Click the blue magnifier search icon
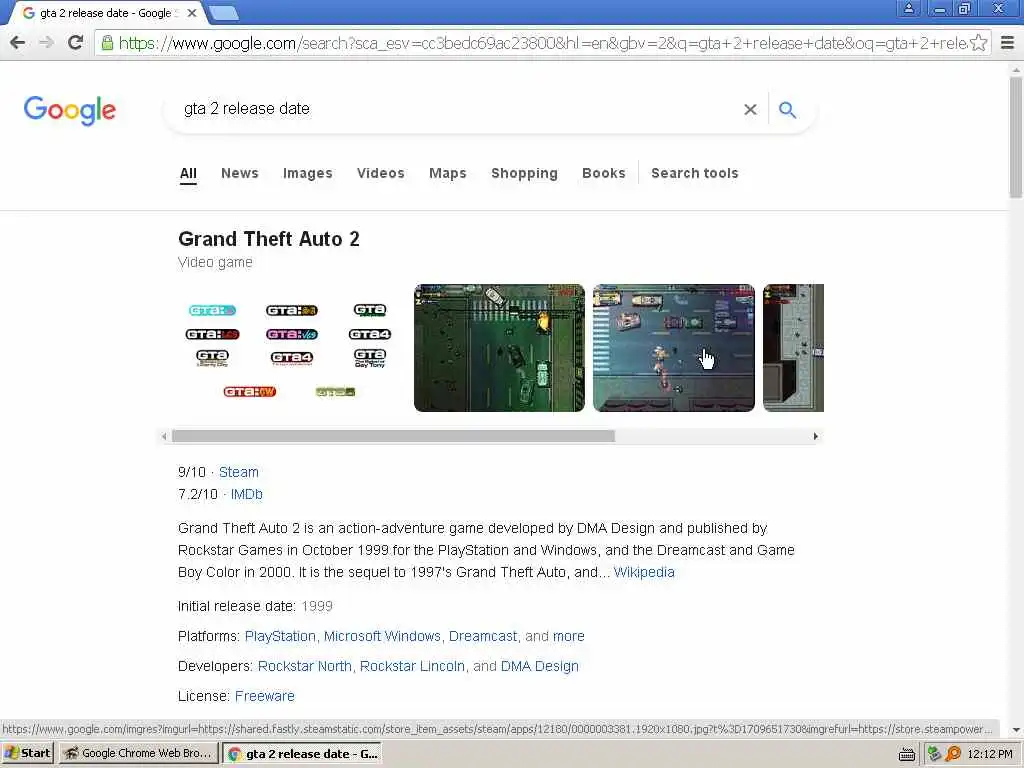 788,110
